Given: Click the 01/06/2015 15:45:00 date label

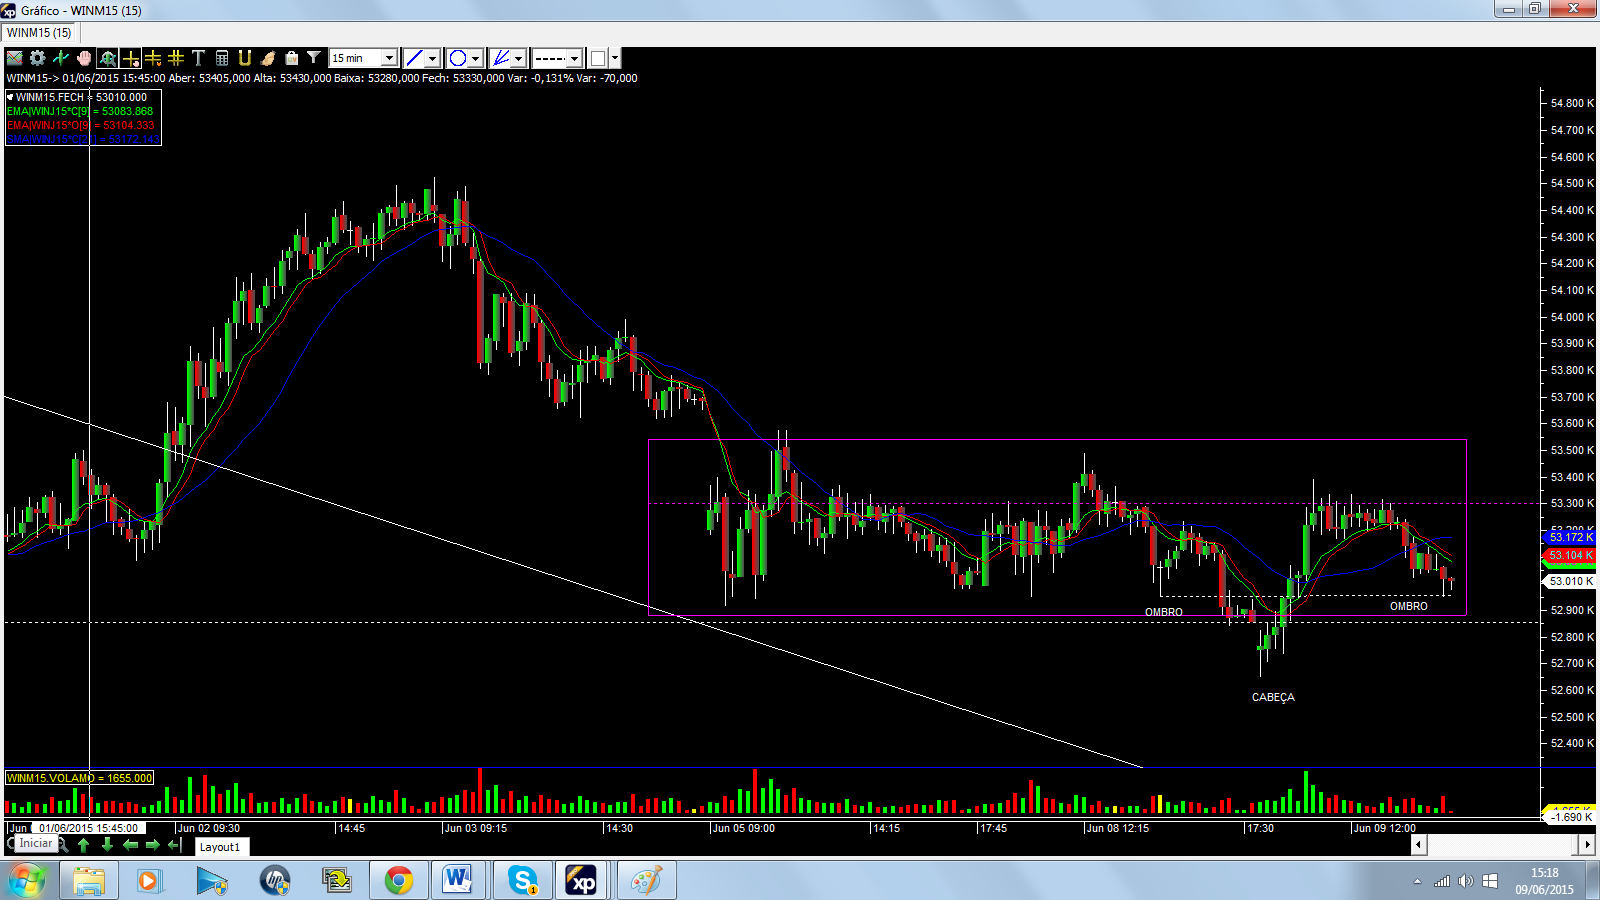Looking at the screenshot, I should click(x=88, y=828).
